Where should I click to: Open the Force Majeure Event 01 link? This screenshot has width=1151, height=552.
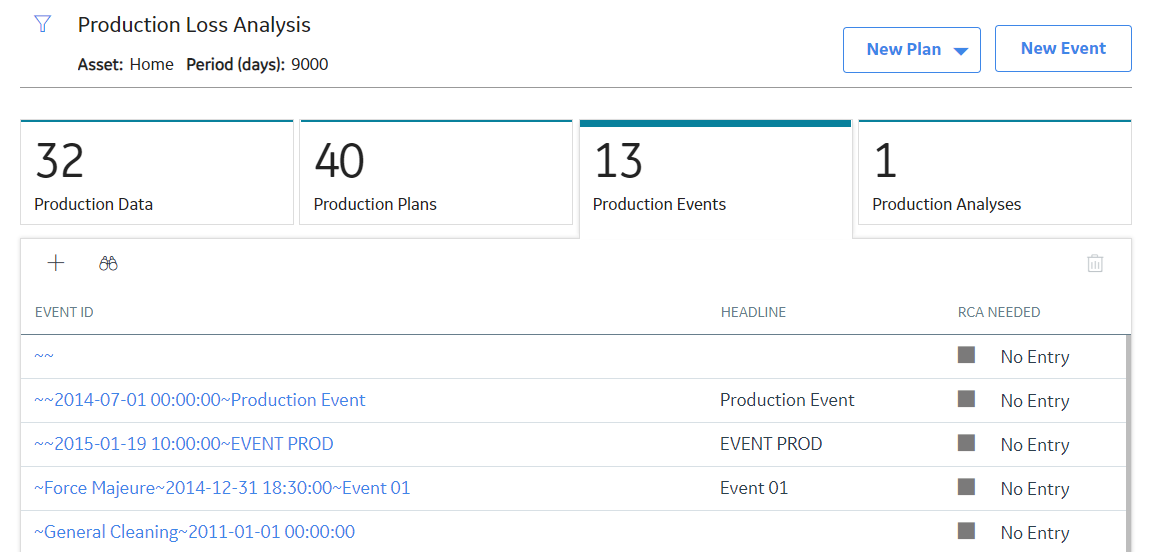tap(222, 488)
